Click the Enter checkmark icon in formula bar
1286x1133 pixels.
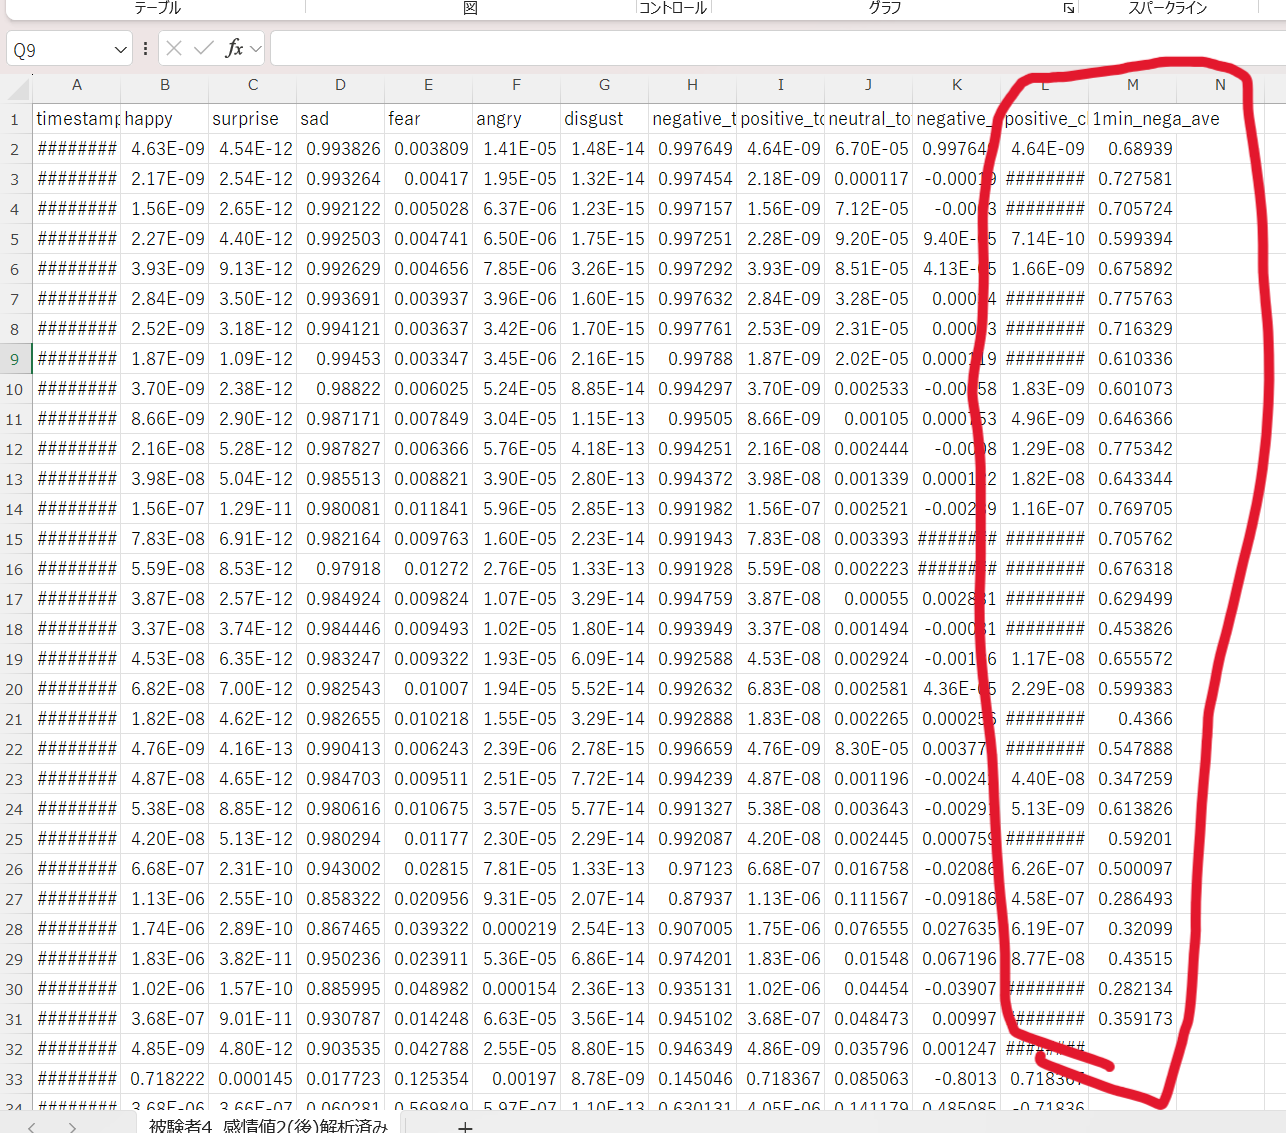pyautogui.click(x=204, y=48)
